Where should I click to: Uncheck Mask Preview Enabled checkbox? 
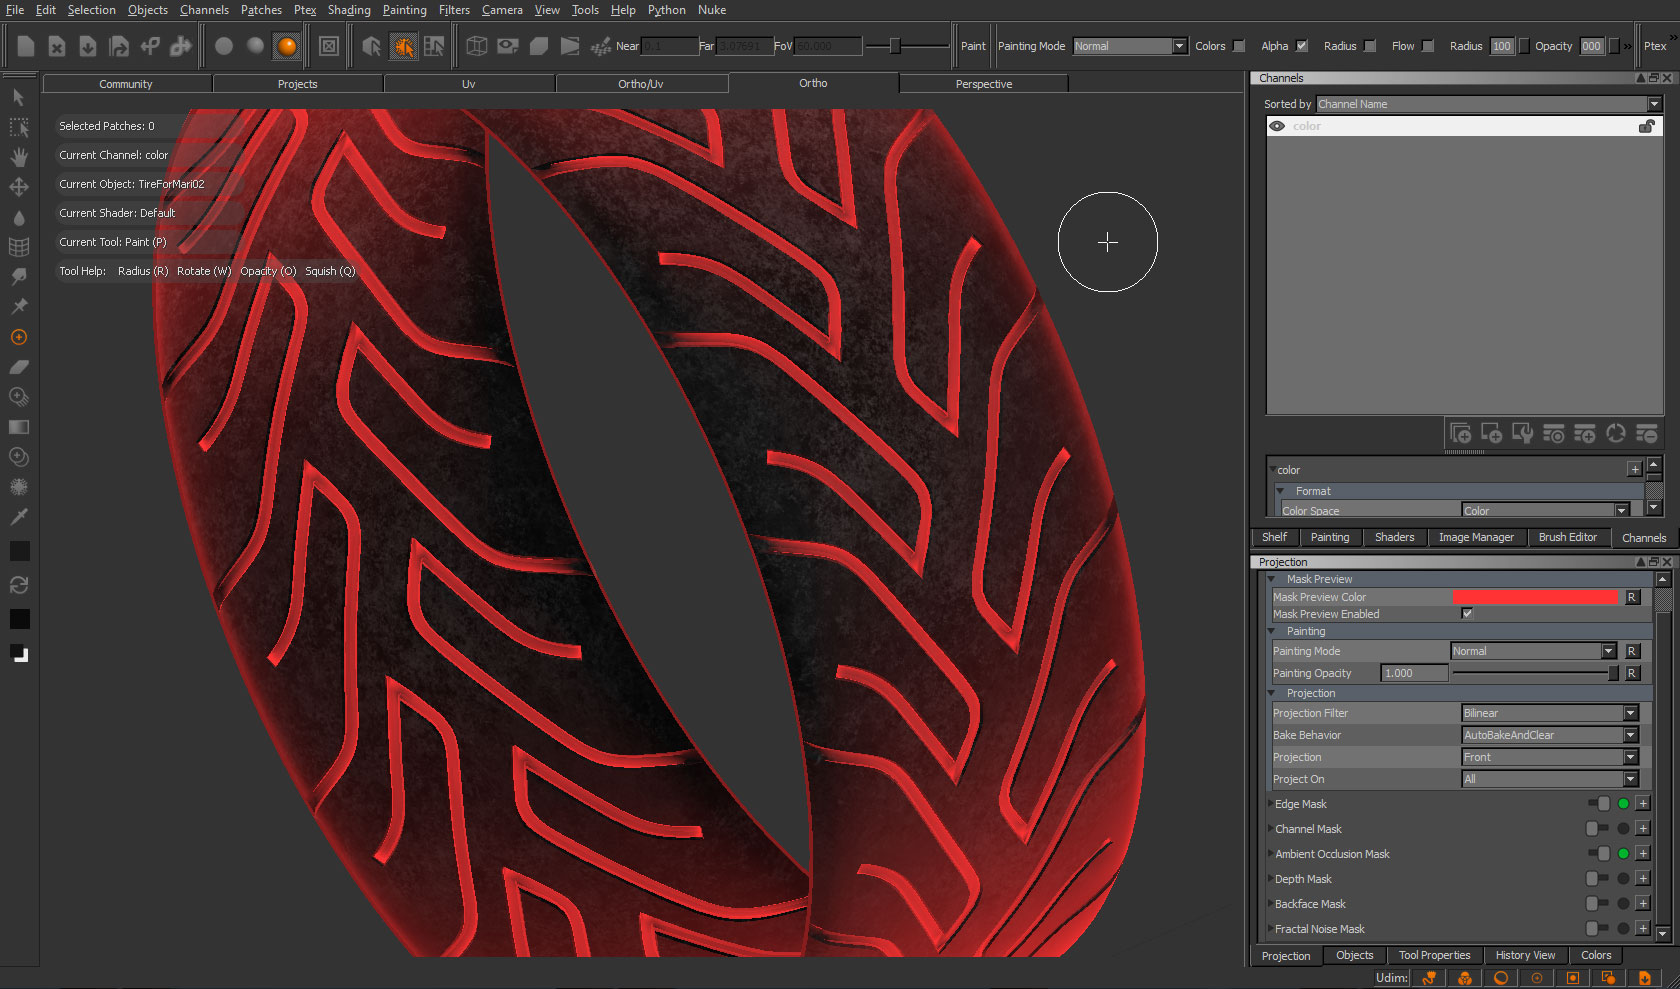[x=1467, y=614]
